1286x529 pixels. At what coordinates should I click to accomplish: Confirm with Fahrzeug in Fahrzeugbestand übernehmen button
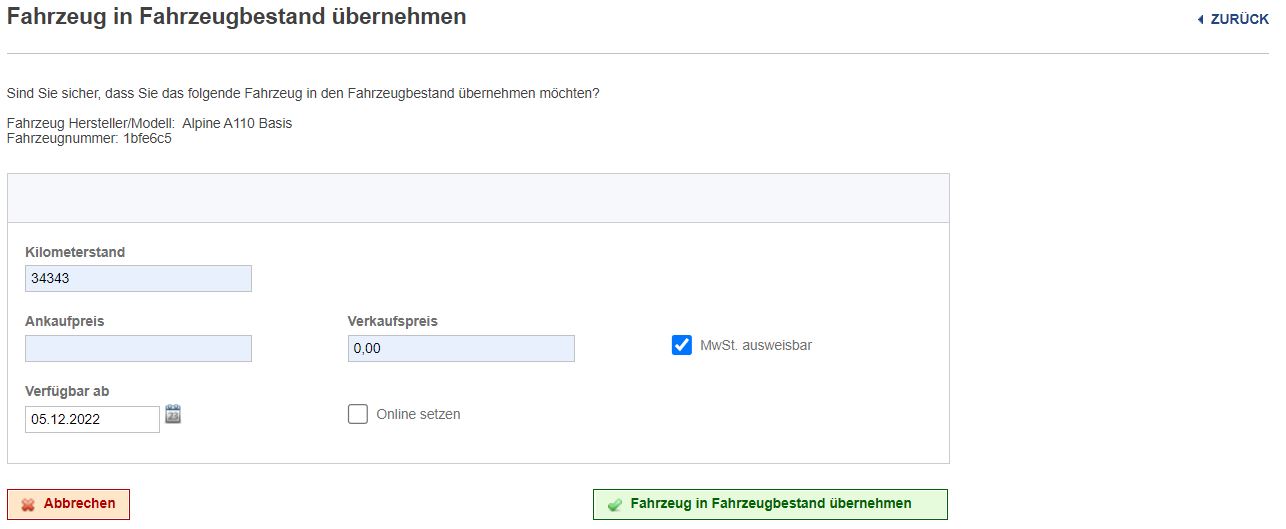pyautogui.click(x=770, y=504)
